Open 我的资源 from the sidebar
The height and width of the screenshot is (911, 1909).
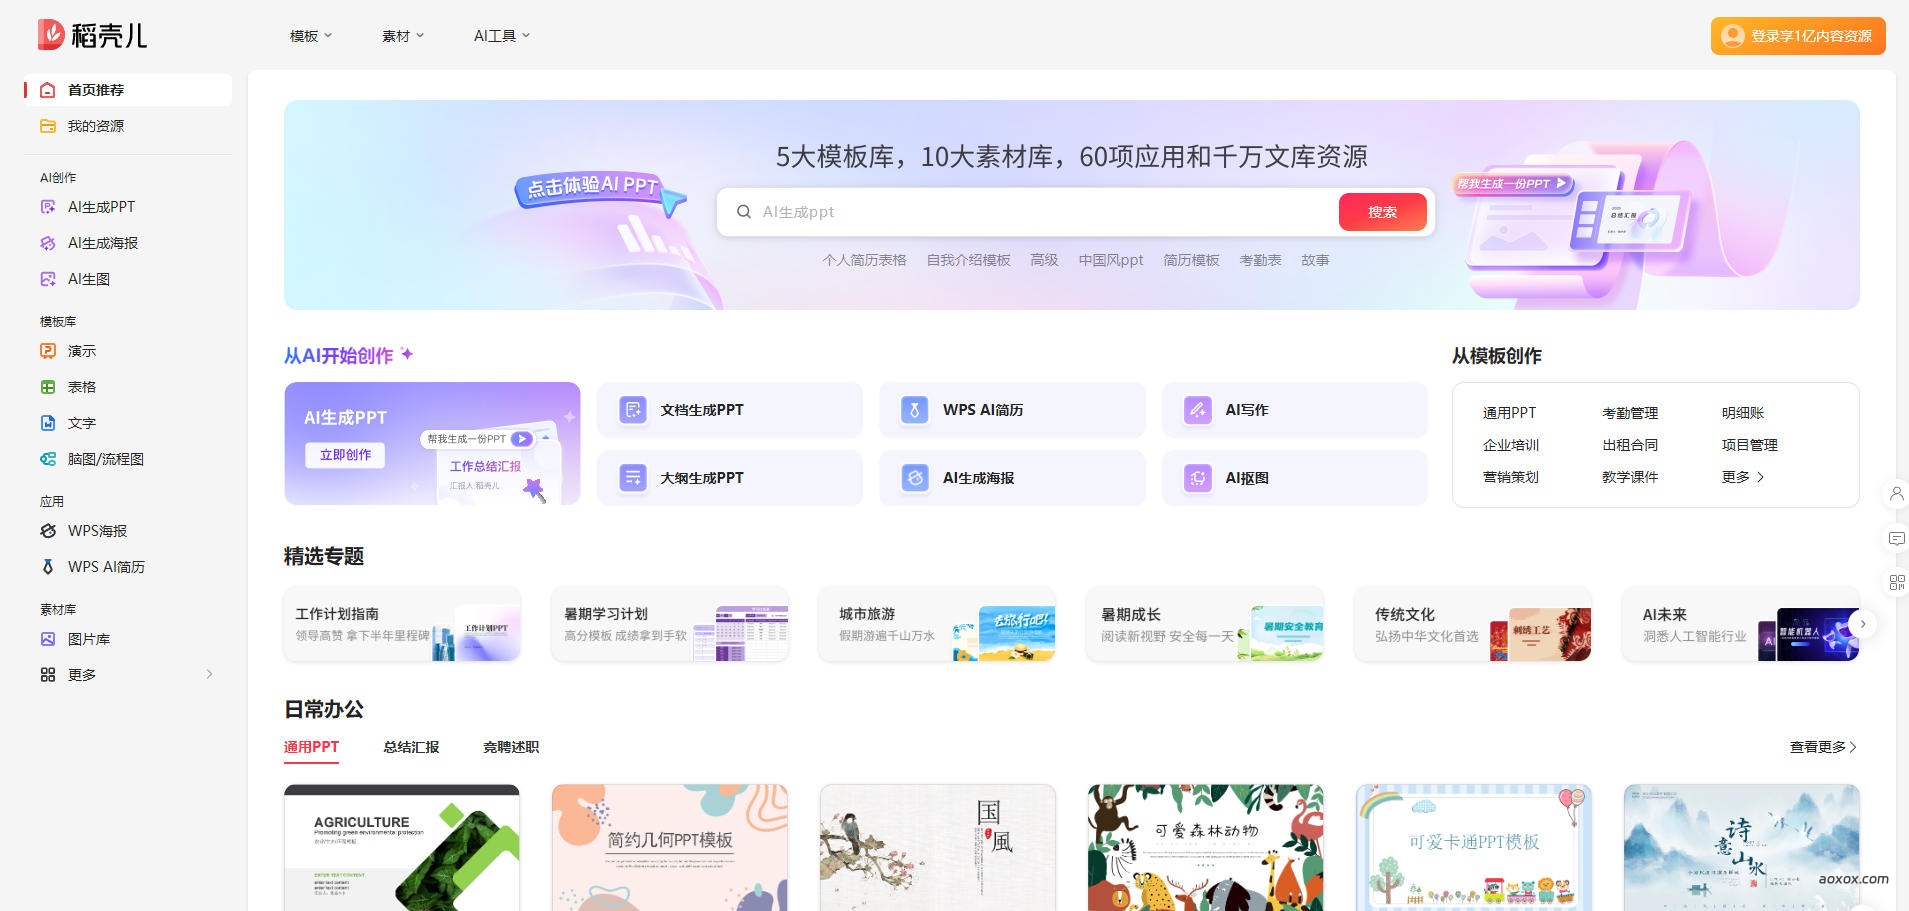coord(95,126)
